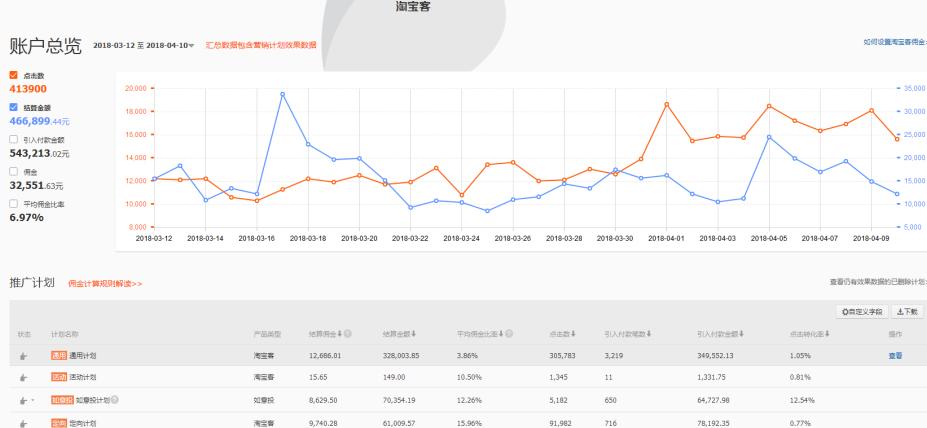Uncheck the 点击数 metric checkbox
The width and height of the screenshot is (927, 428).
[13, 75]
